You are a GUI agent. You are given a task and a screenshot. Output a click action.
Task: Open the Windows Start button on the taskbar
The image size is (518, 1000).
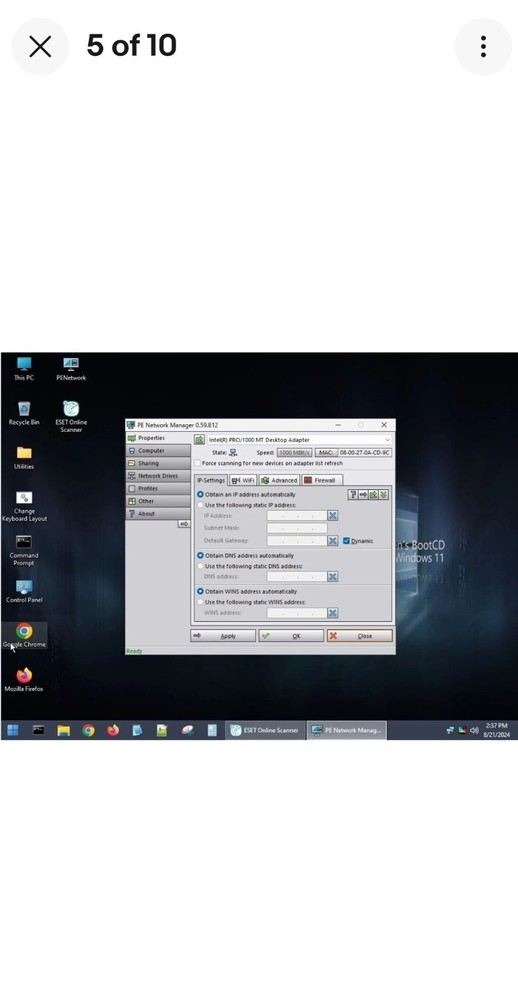point(12,730)
